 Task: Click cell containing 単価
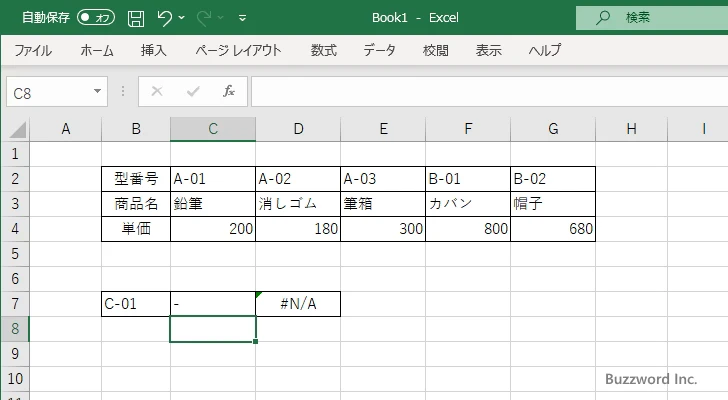(136, 229)
